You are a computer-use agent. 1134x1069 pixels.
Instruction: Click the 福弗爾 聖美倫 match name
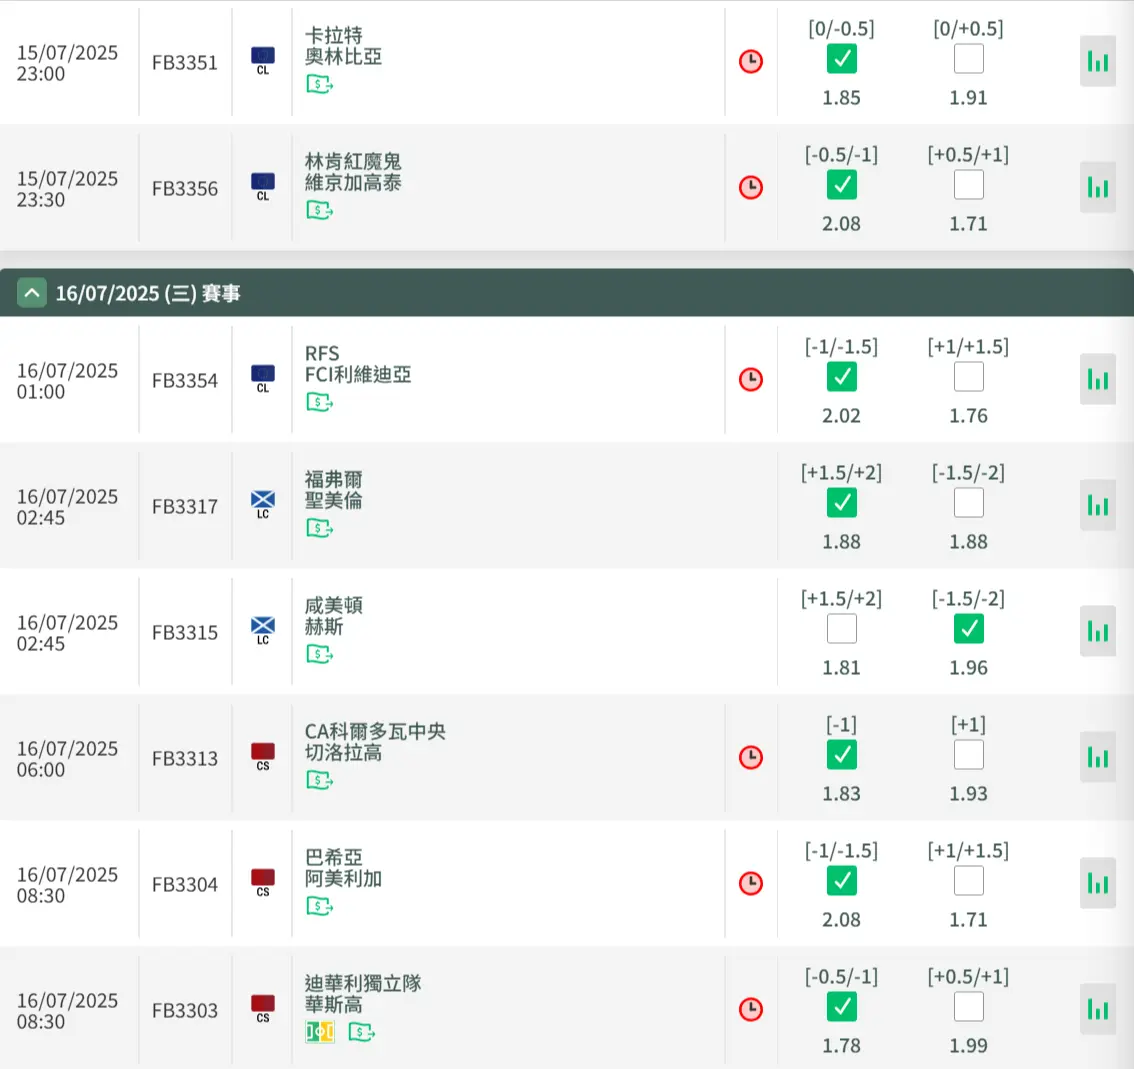(334, 490)
